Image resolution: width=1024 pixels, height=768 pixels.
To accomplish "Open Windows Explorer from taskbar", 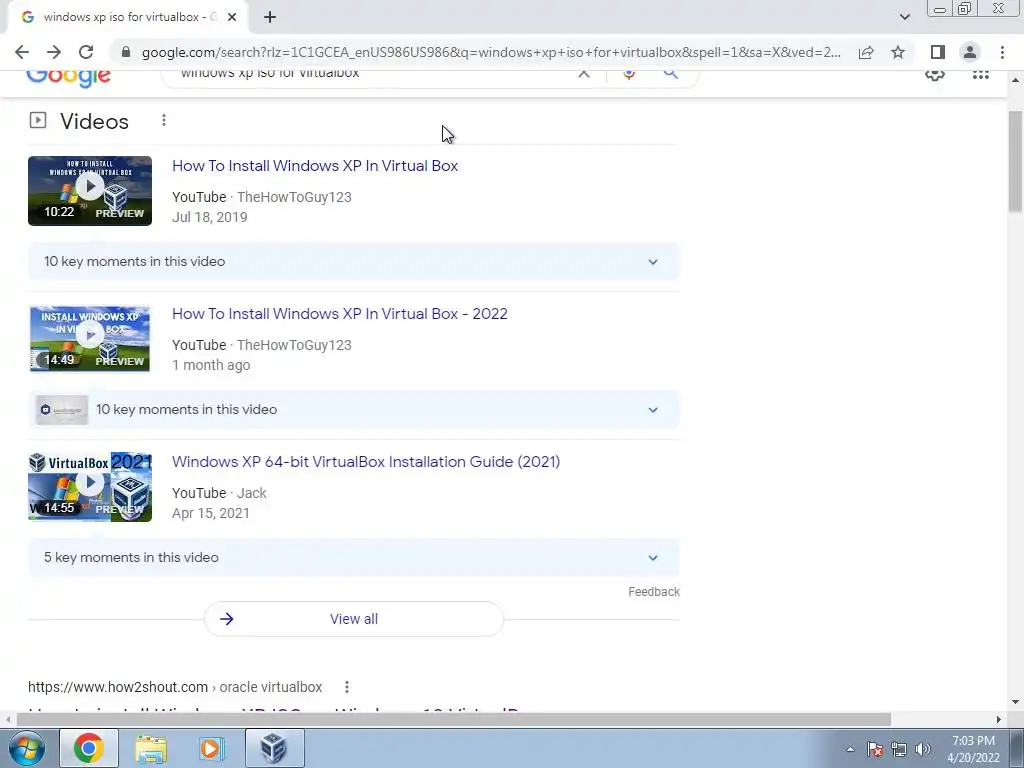I will pyautogui.click(x=151, y=748).
